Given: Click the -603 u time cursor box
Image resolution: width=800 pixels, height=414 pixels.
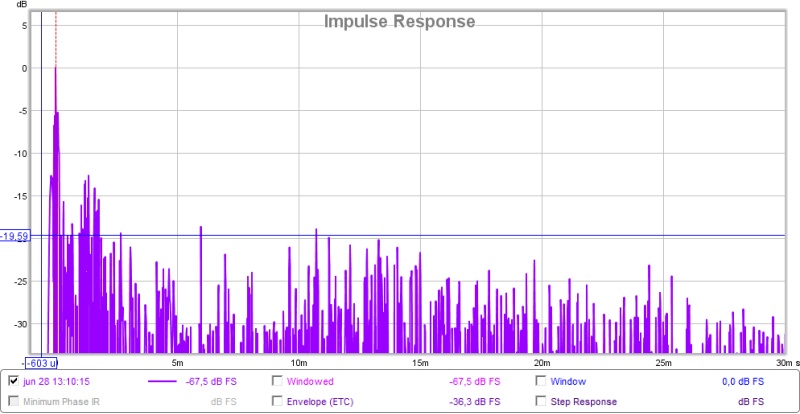Looking at the screenshot, I should pyautogui.click(x=42, y=363).
